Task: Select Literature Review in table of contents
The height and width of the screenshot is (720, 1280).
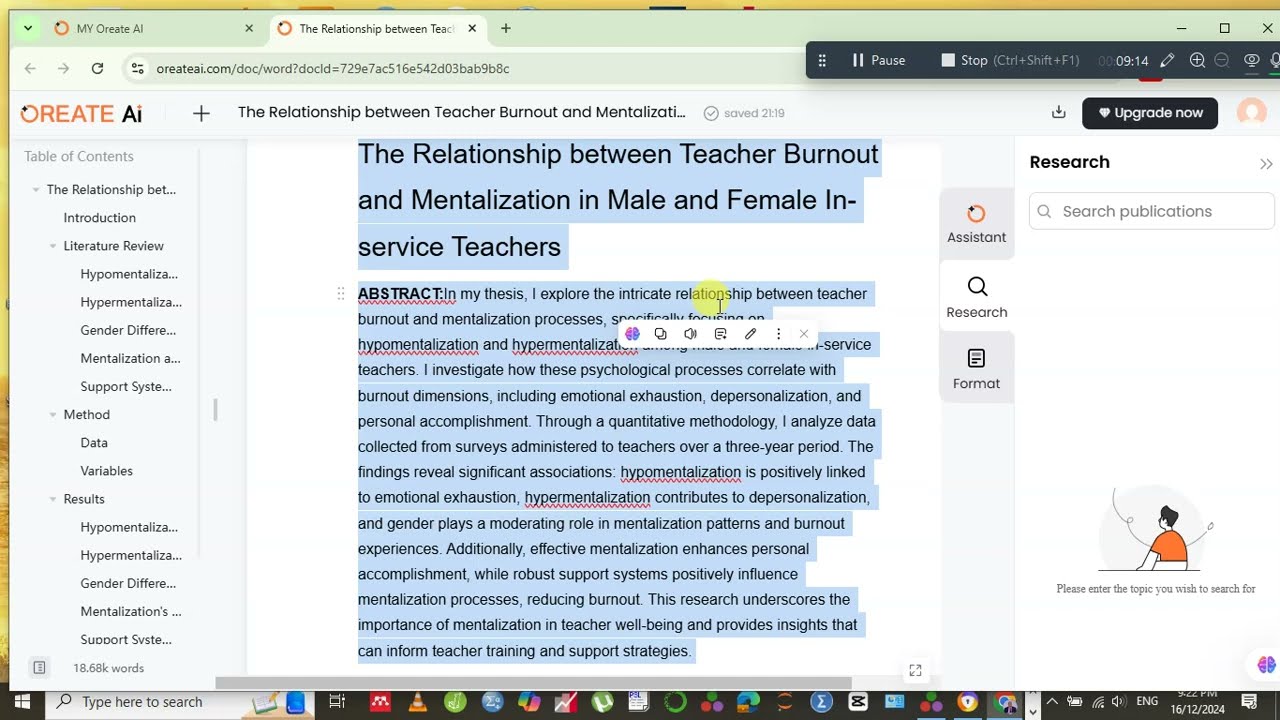Action: pyautogui.click(x=113, y=246)
